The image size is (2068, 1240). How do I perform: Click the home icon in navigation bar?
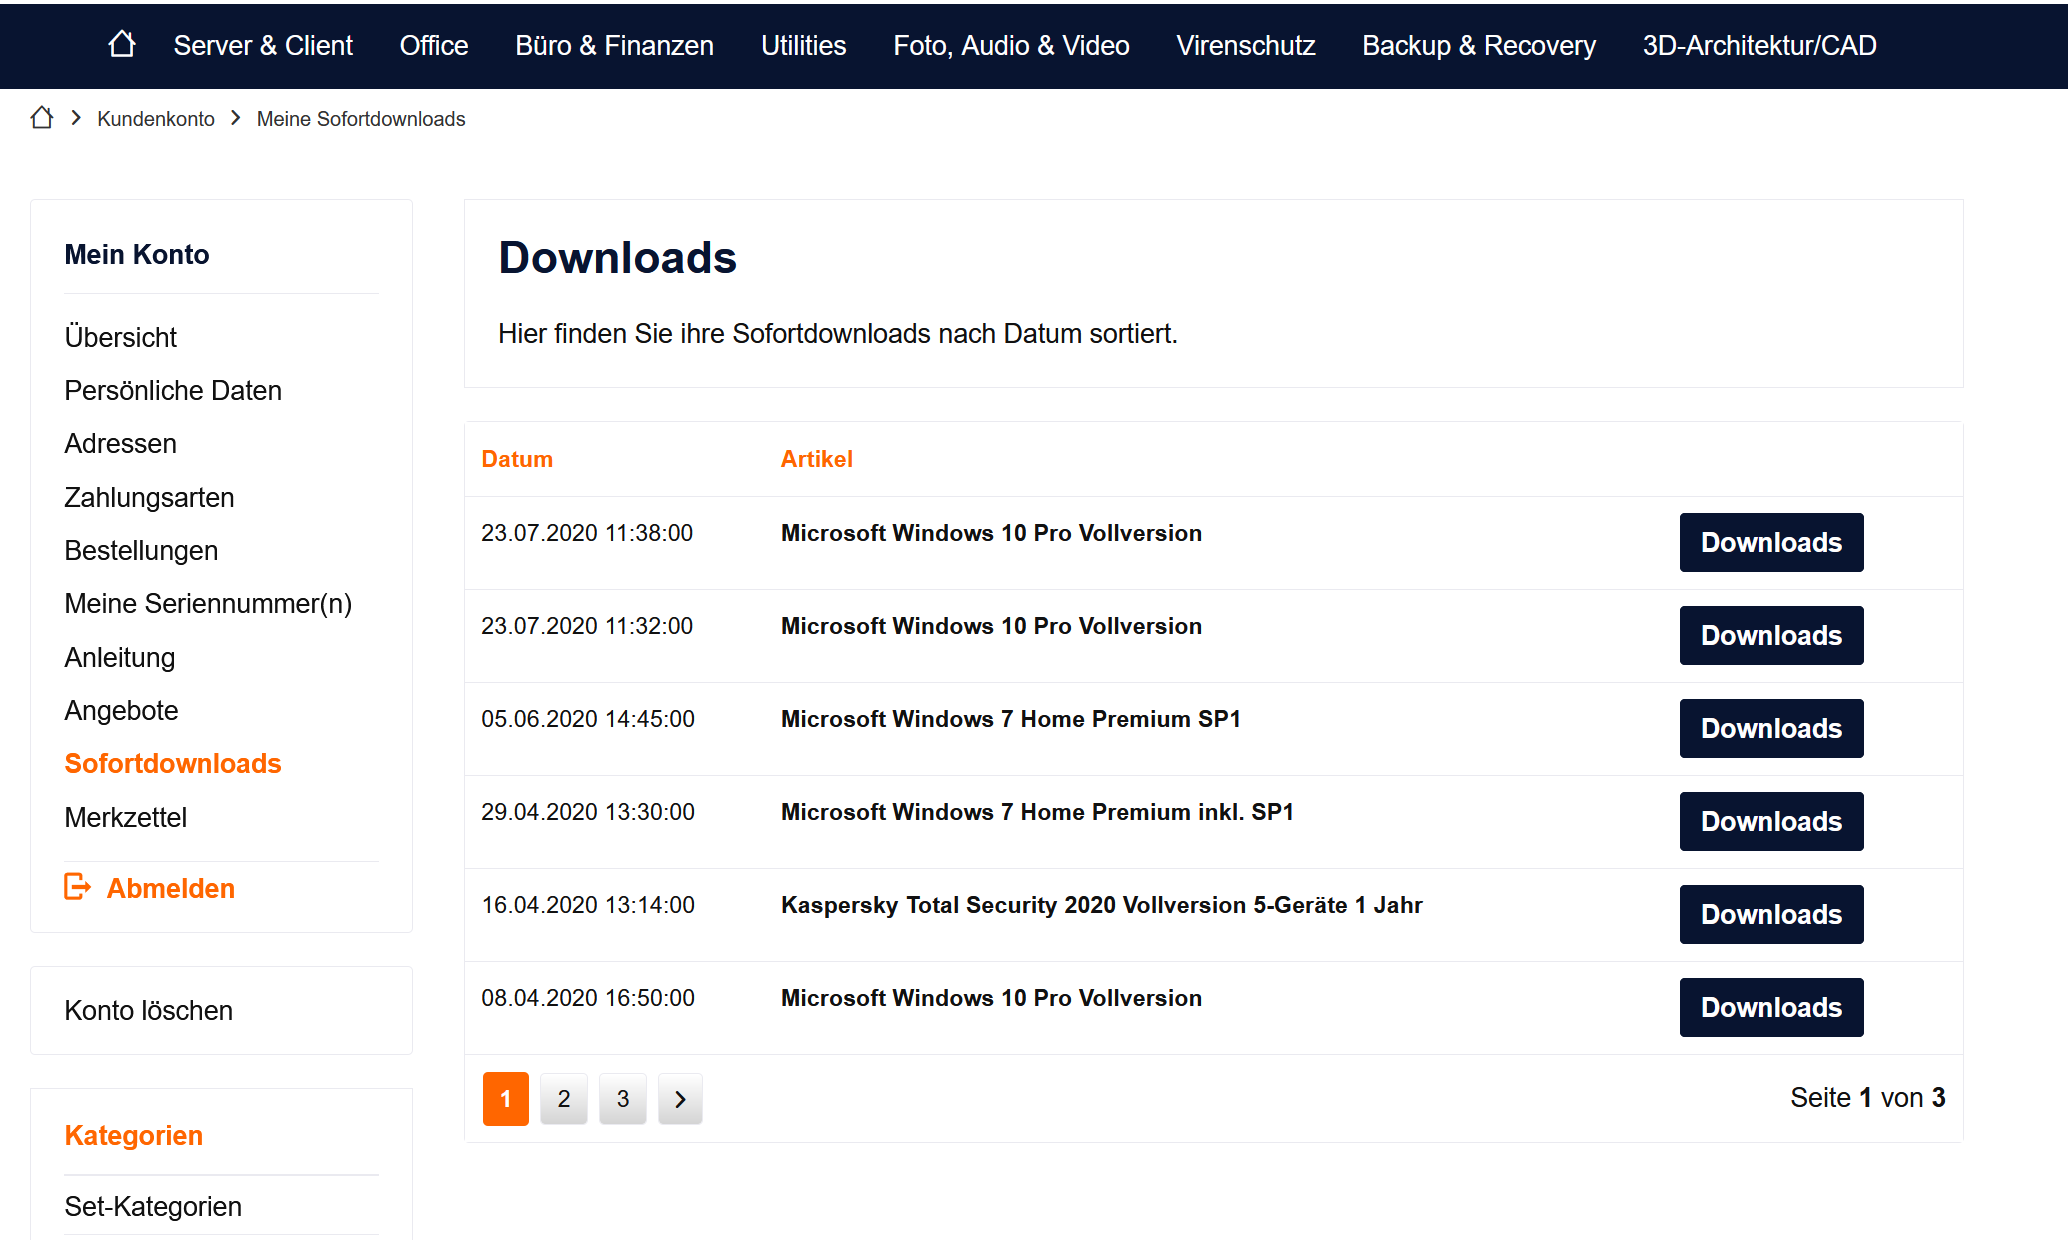click(x=122, y=45)
